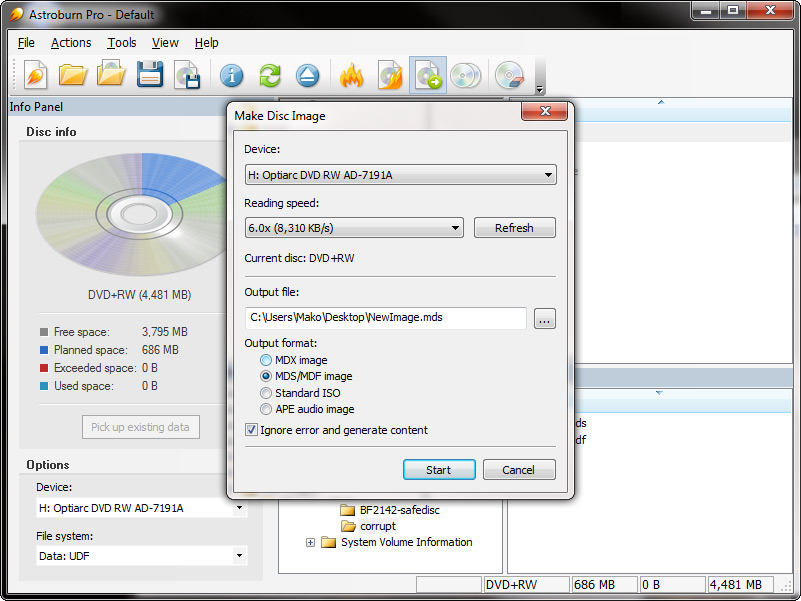Viewport: 801px width, 601px height.
Task: Click Pick up existing data button
Action: [140, 427]
